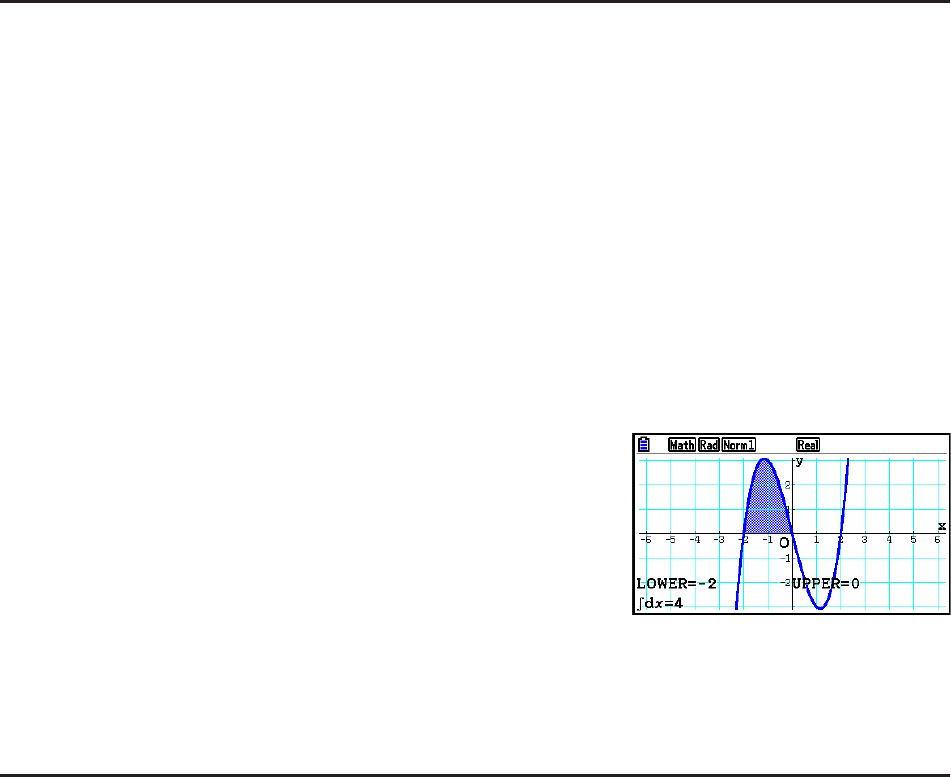Click the x-axis label

click(x=941, y=526)
